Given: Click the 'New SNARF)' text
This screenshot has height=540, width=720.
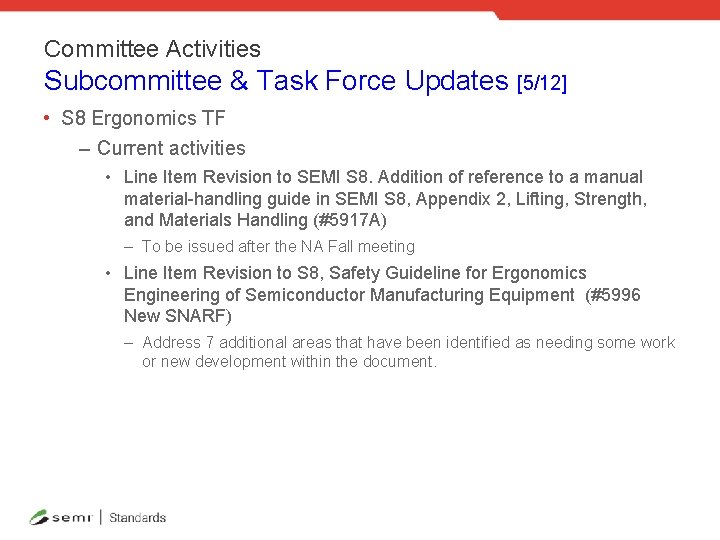Looking at the screenshot, I should tap(178, 316).
